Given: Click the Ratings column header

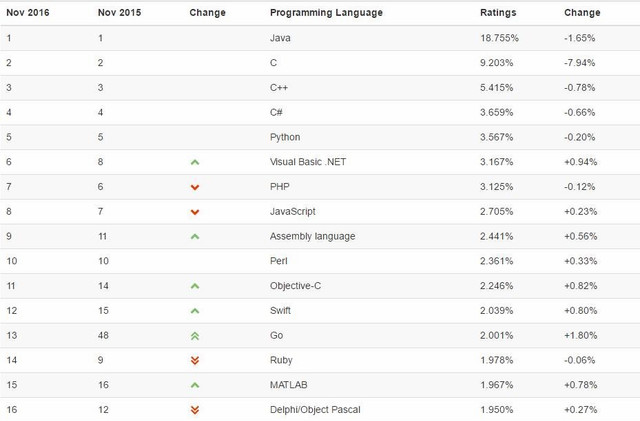Looking at the screenshot, I should click(x=499, y=13).
